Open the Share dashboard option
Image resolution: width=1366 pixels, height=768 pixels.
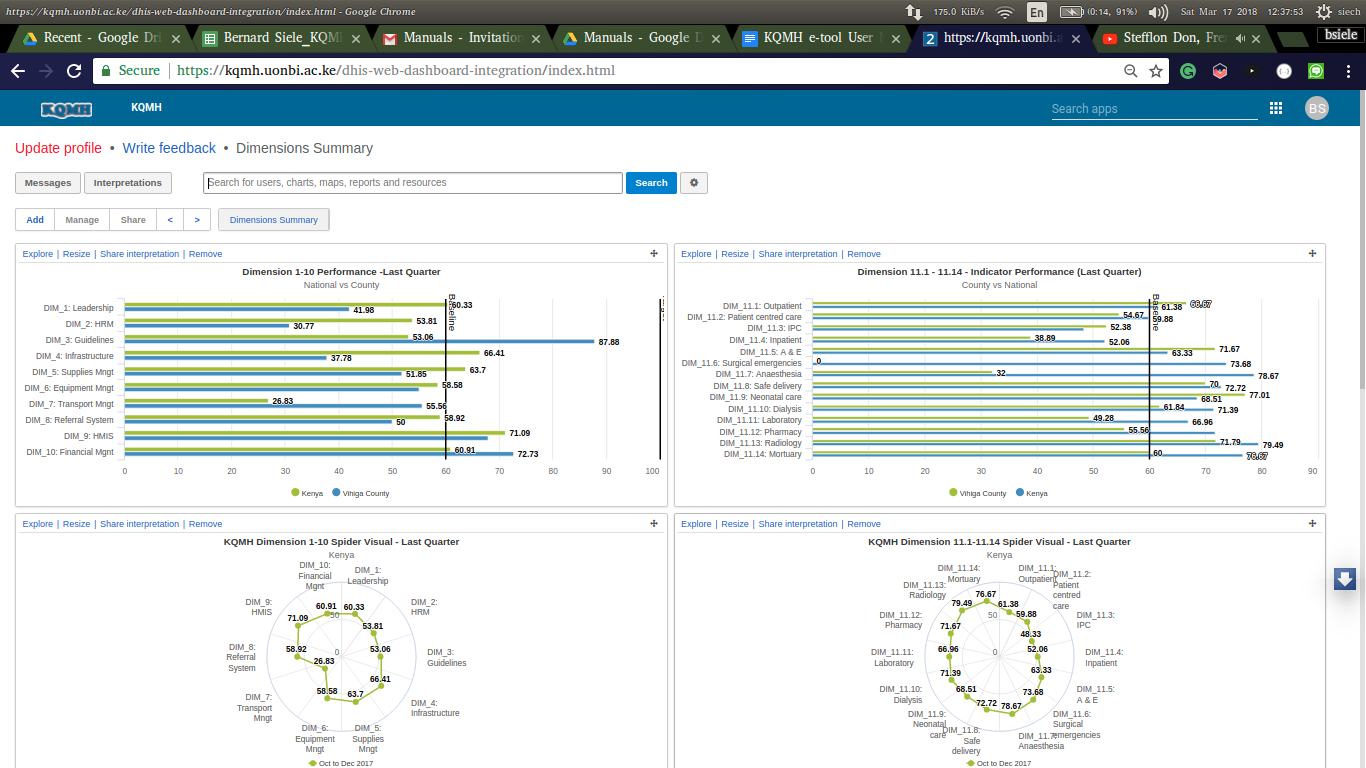[133, 220]
